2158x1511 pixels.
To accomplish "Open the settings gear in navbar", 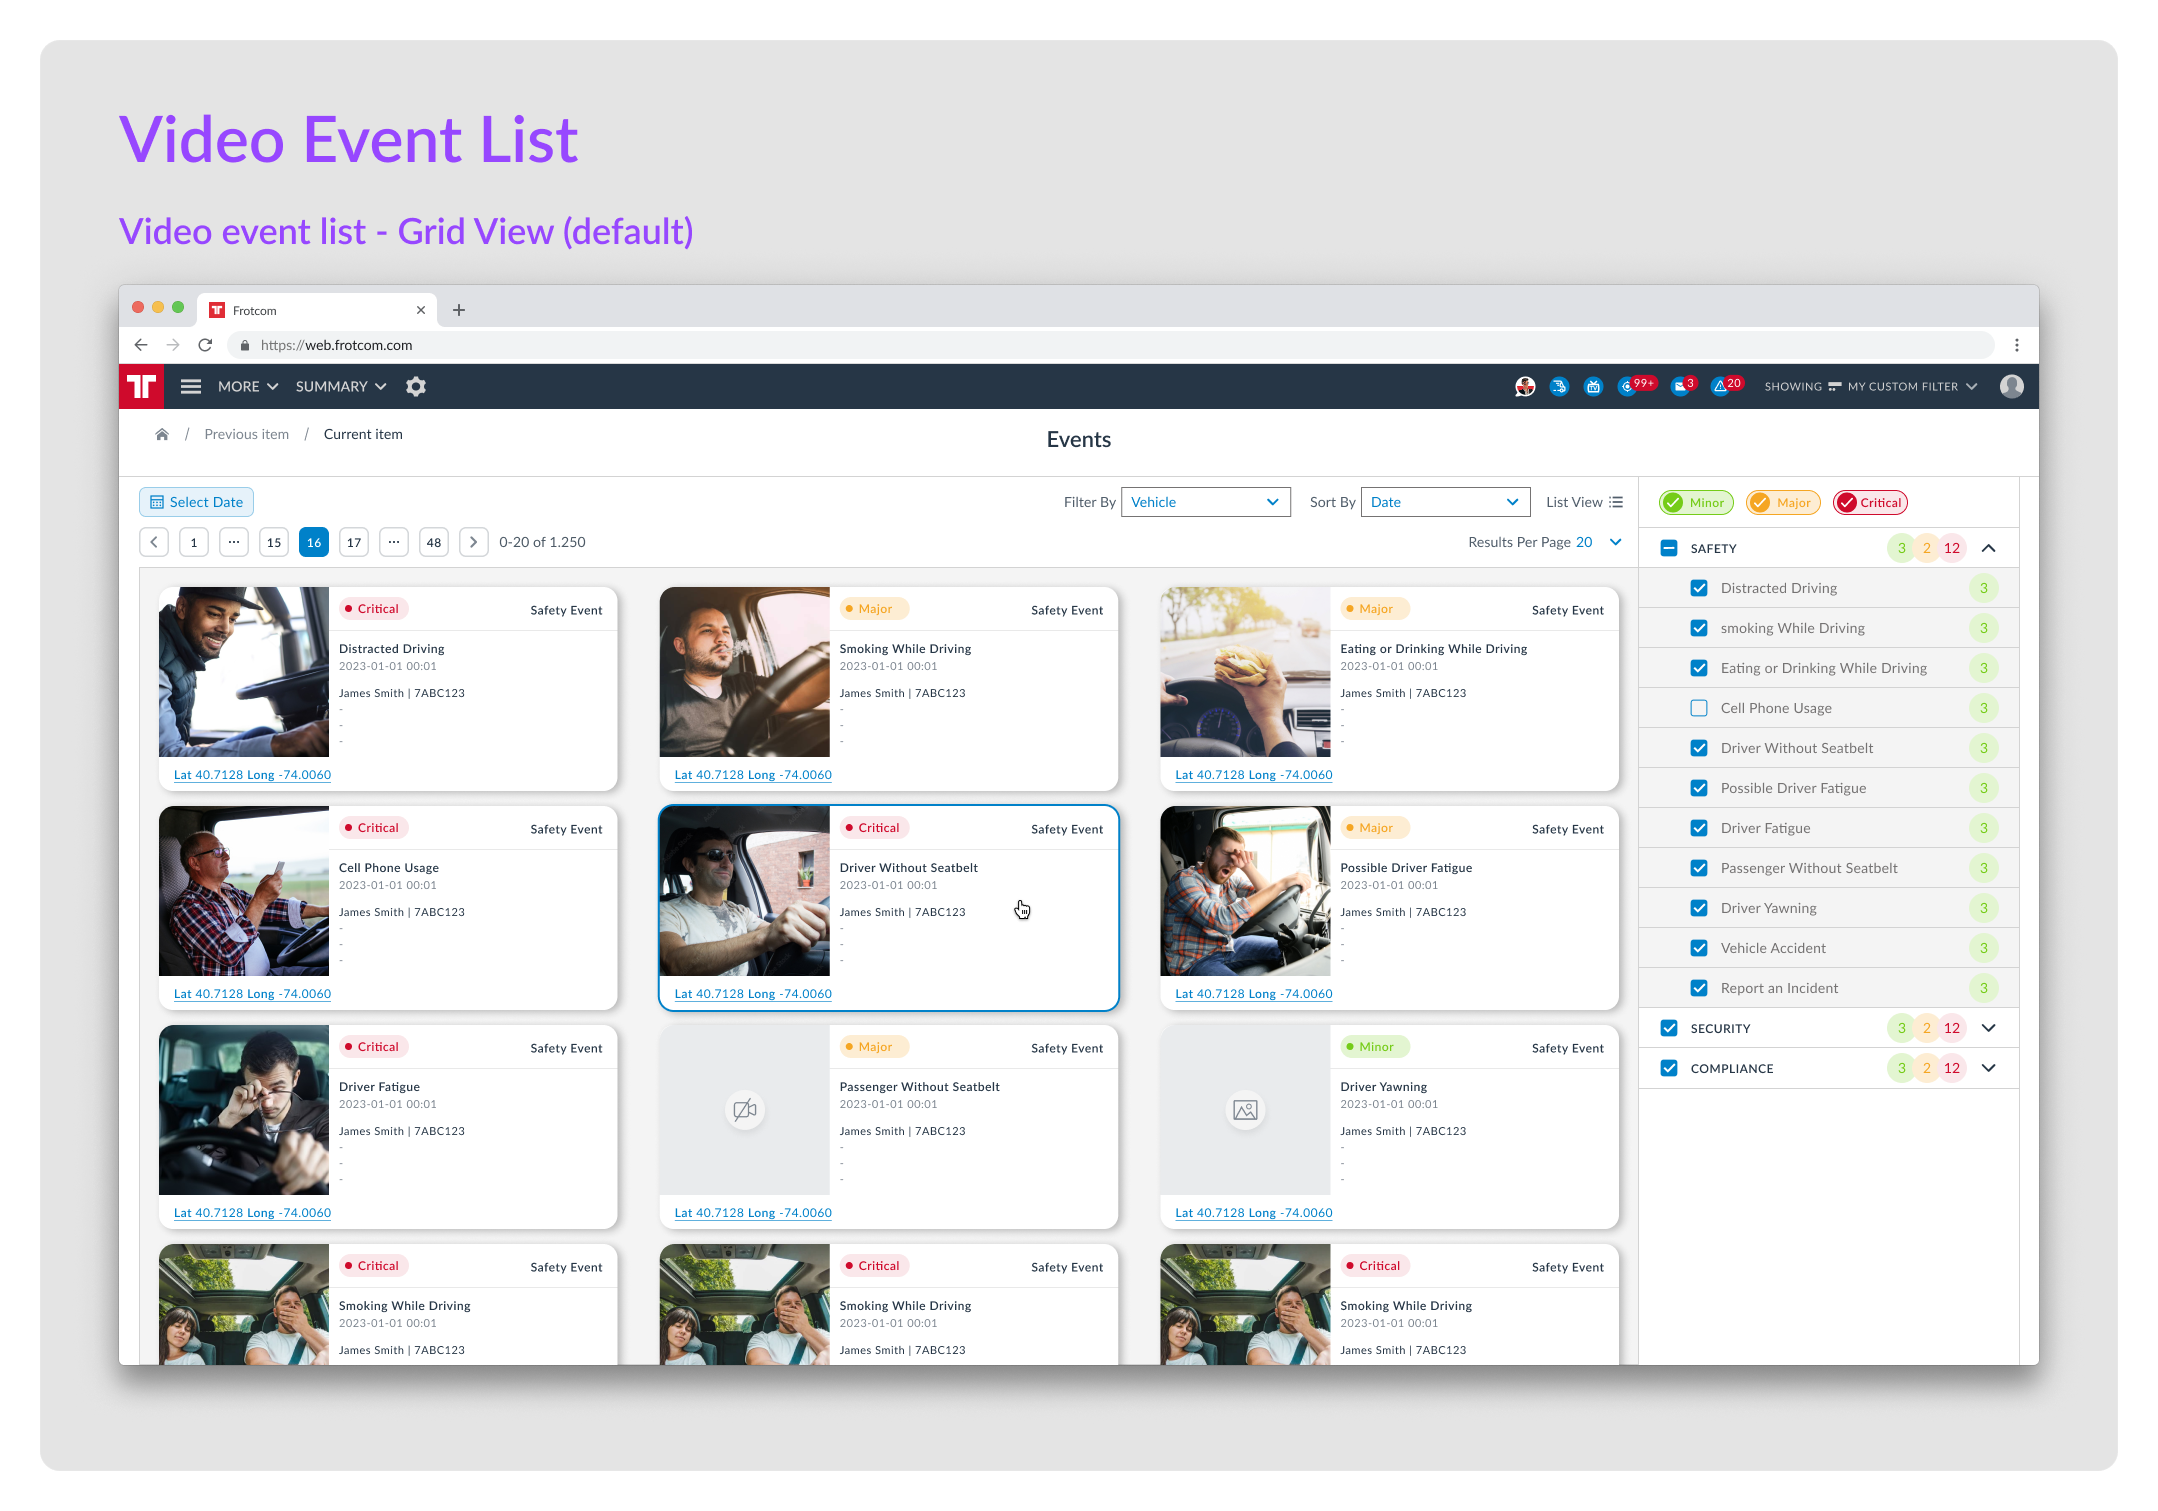I will coord(416,387).
